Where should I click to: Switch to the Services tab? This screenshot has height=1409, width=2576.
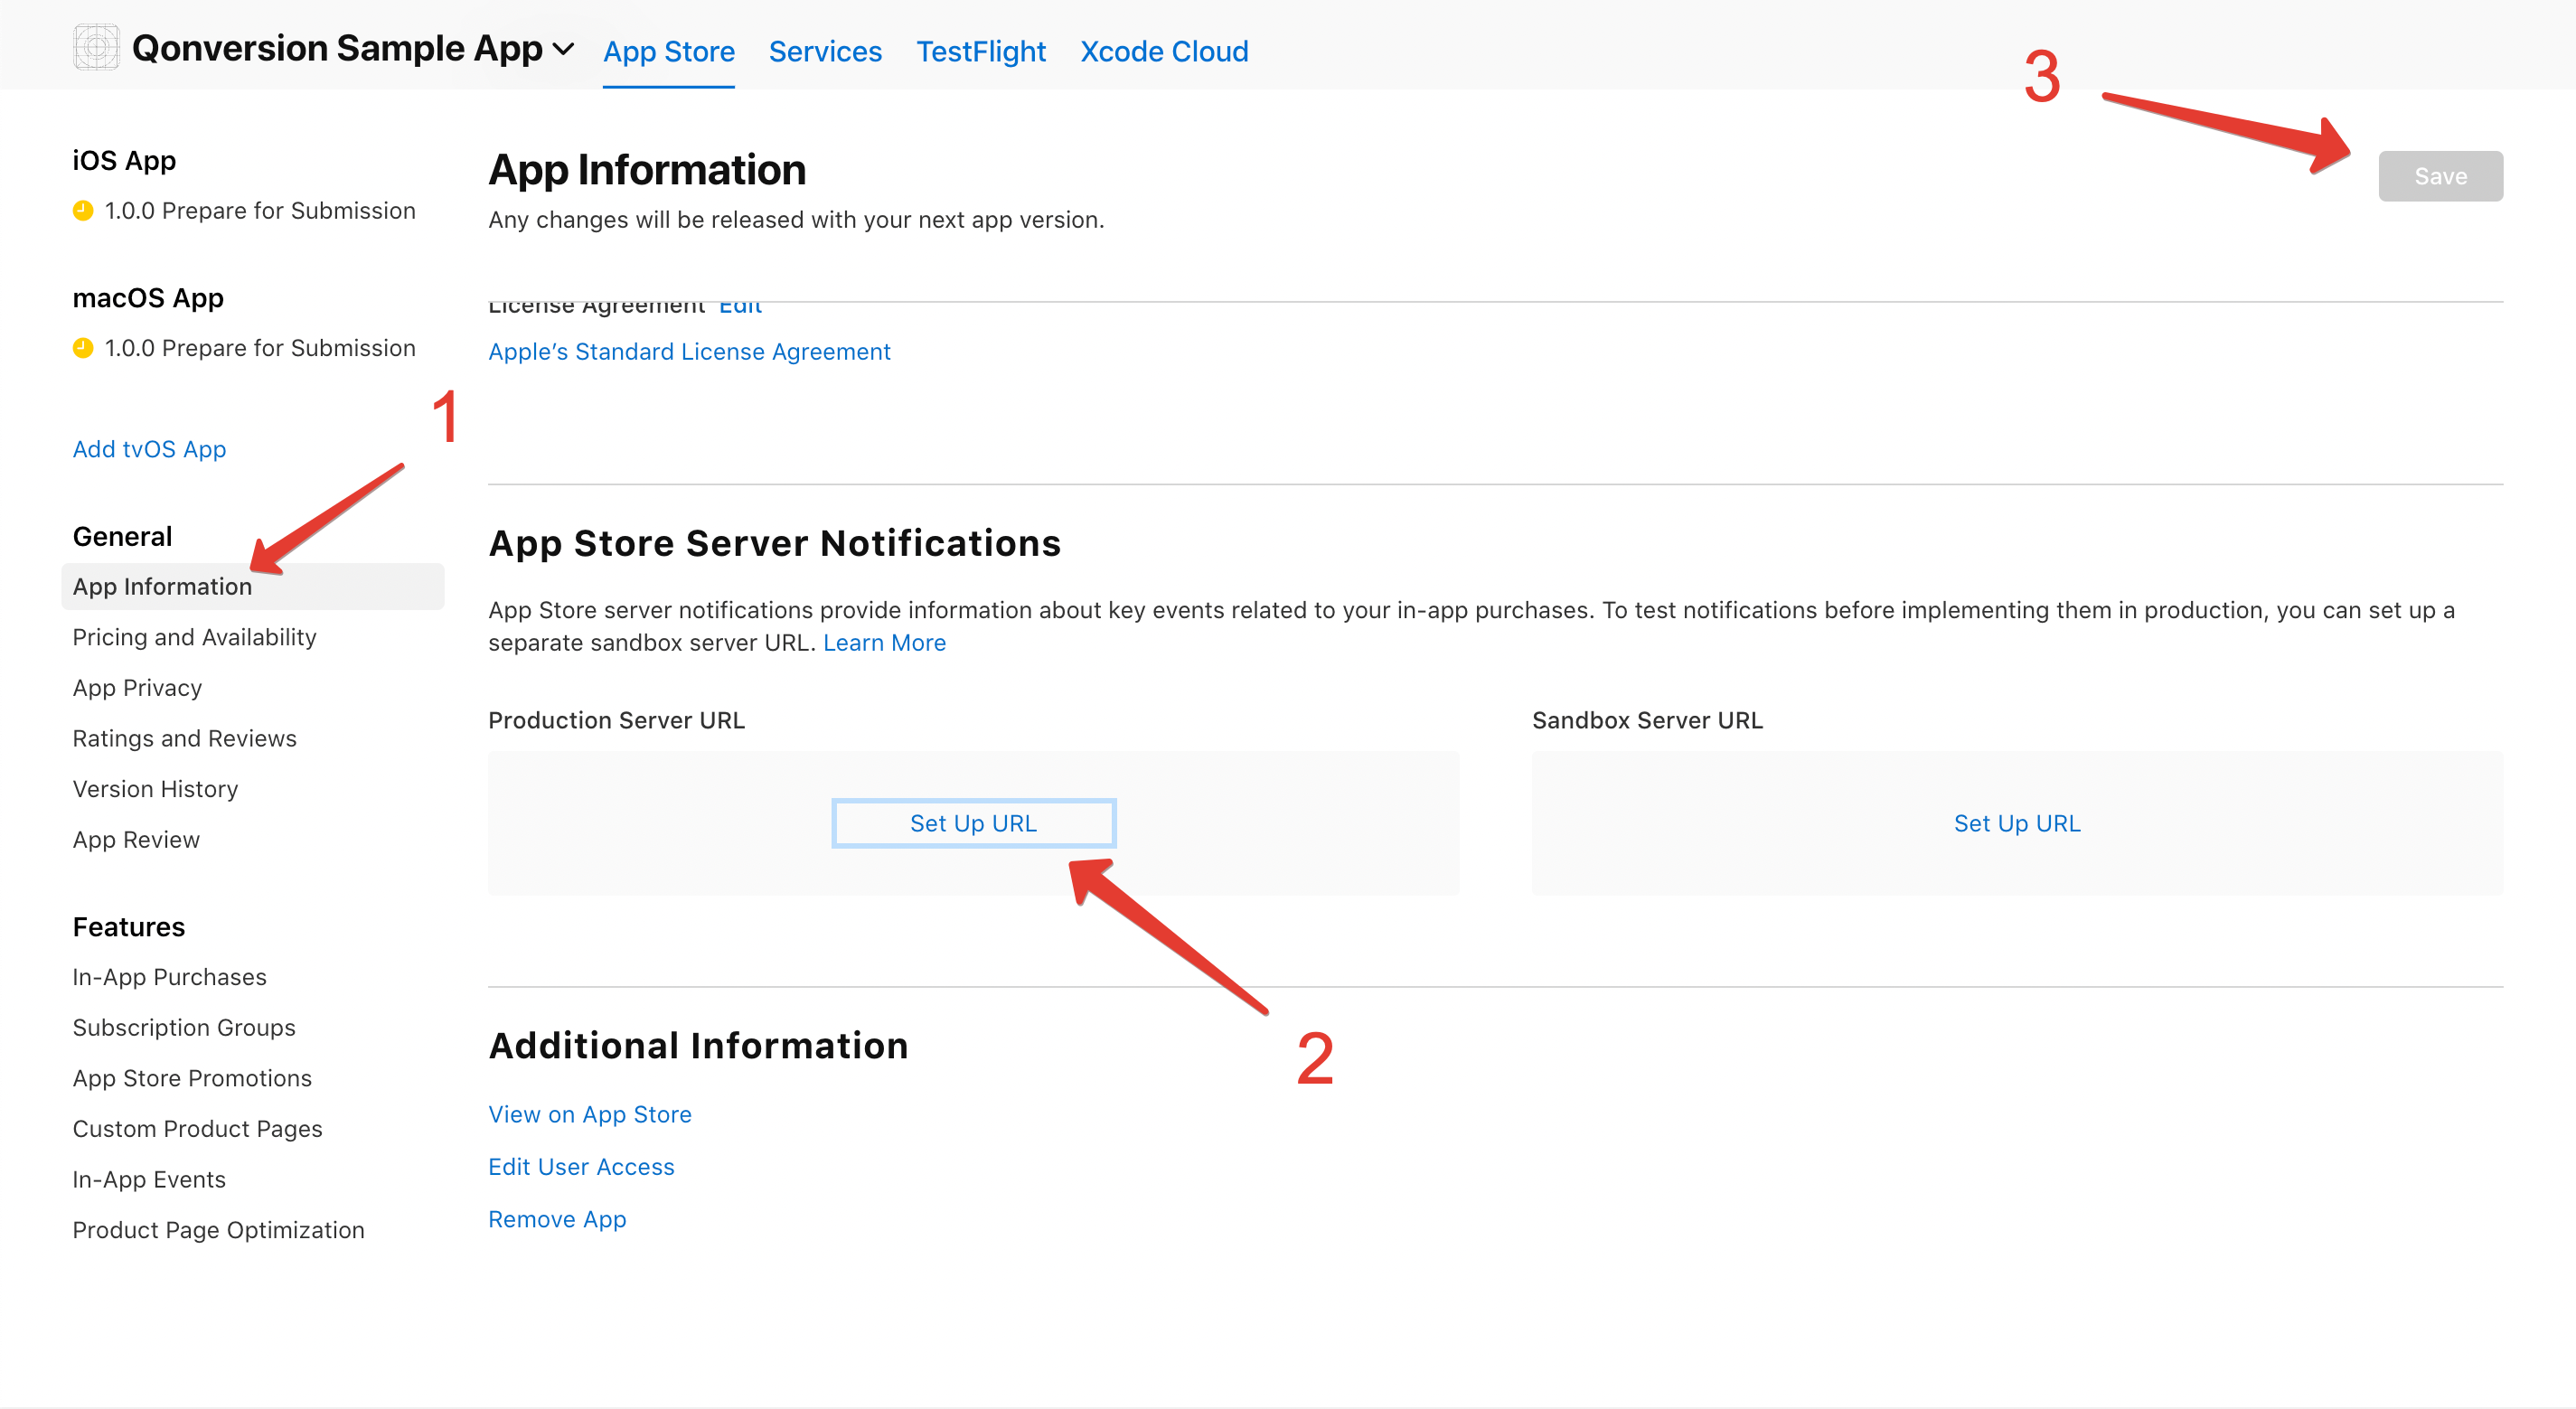click(x=825, y=51)
